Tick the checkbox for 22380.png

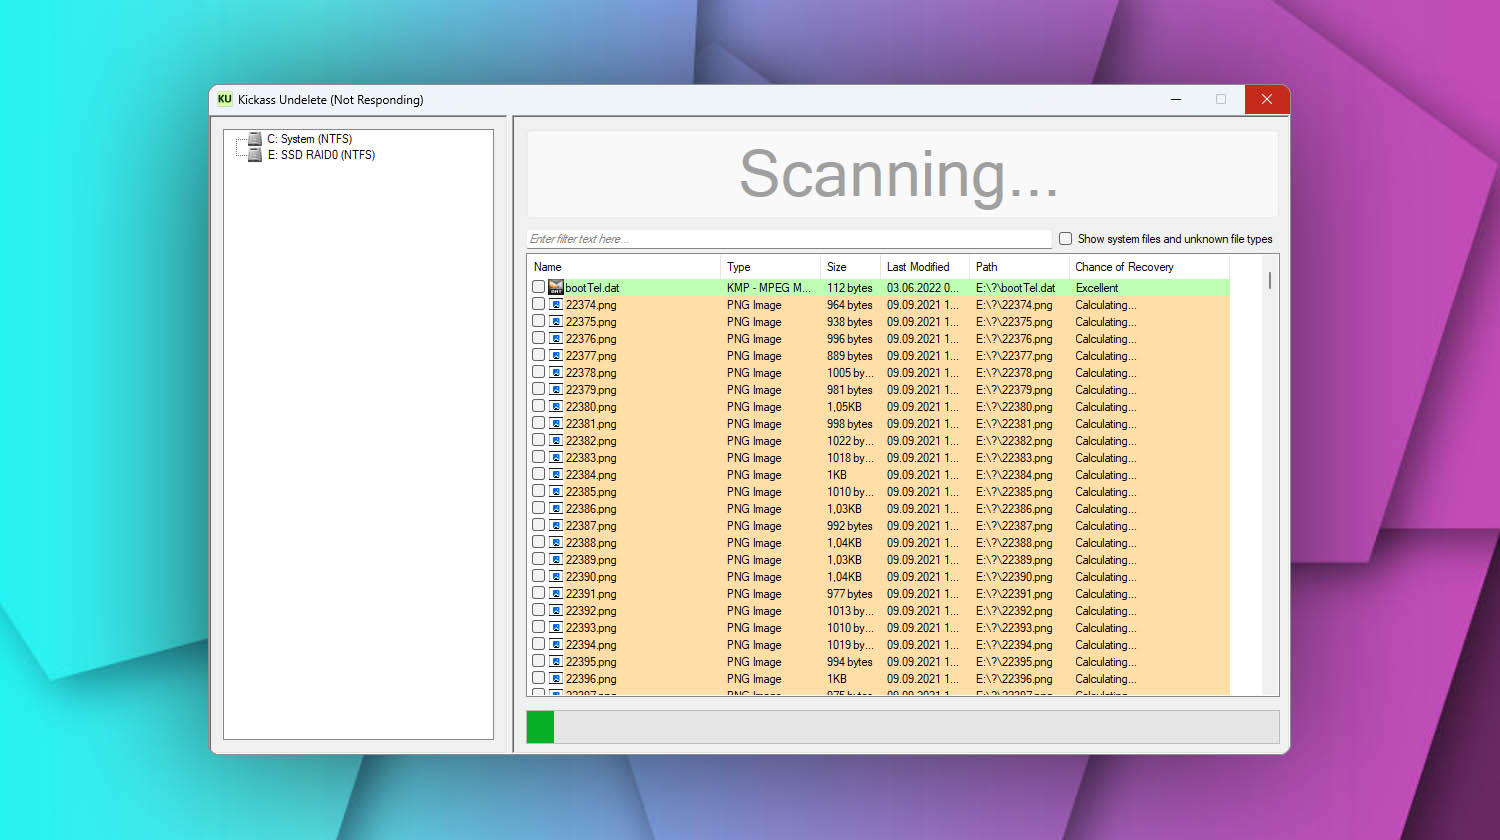538,406
